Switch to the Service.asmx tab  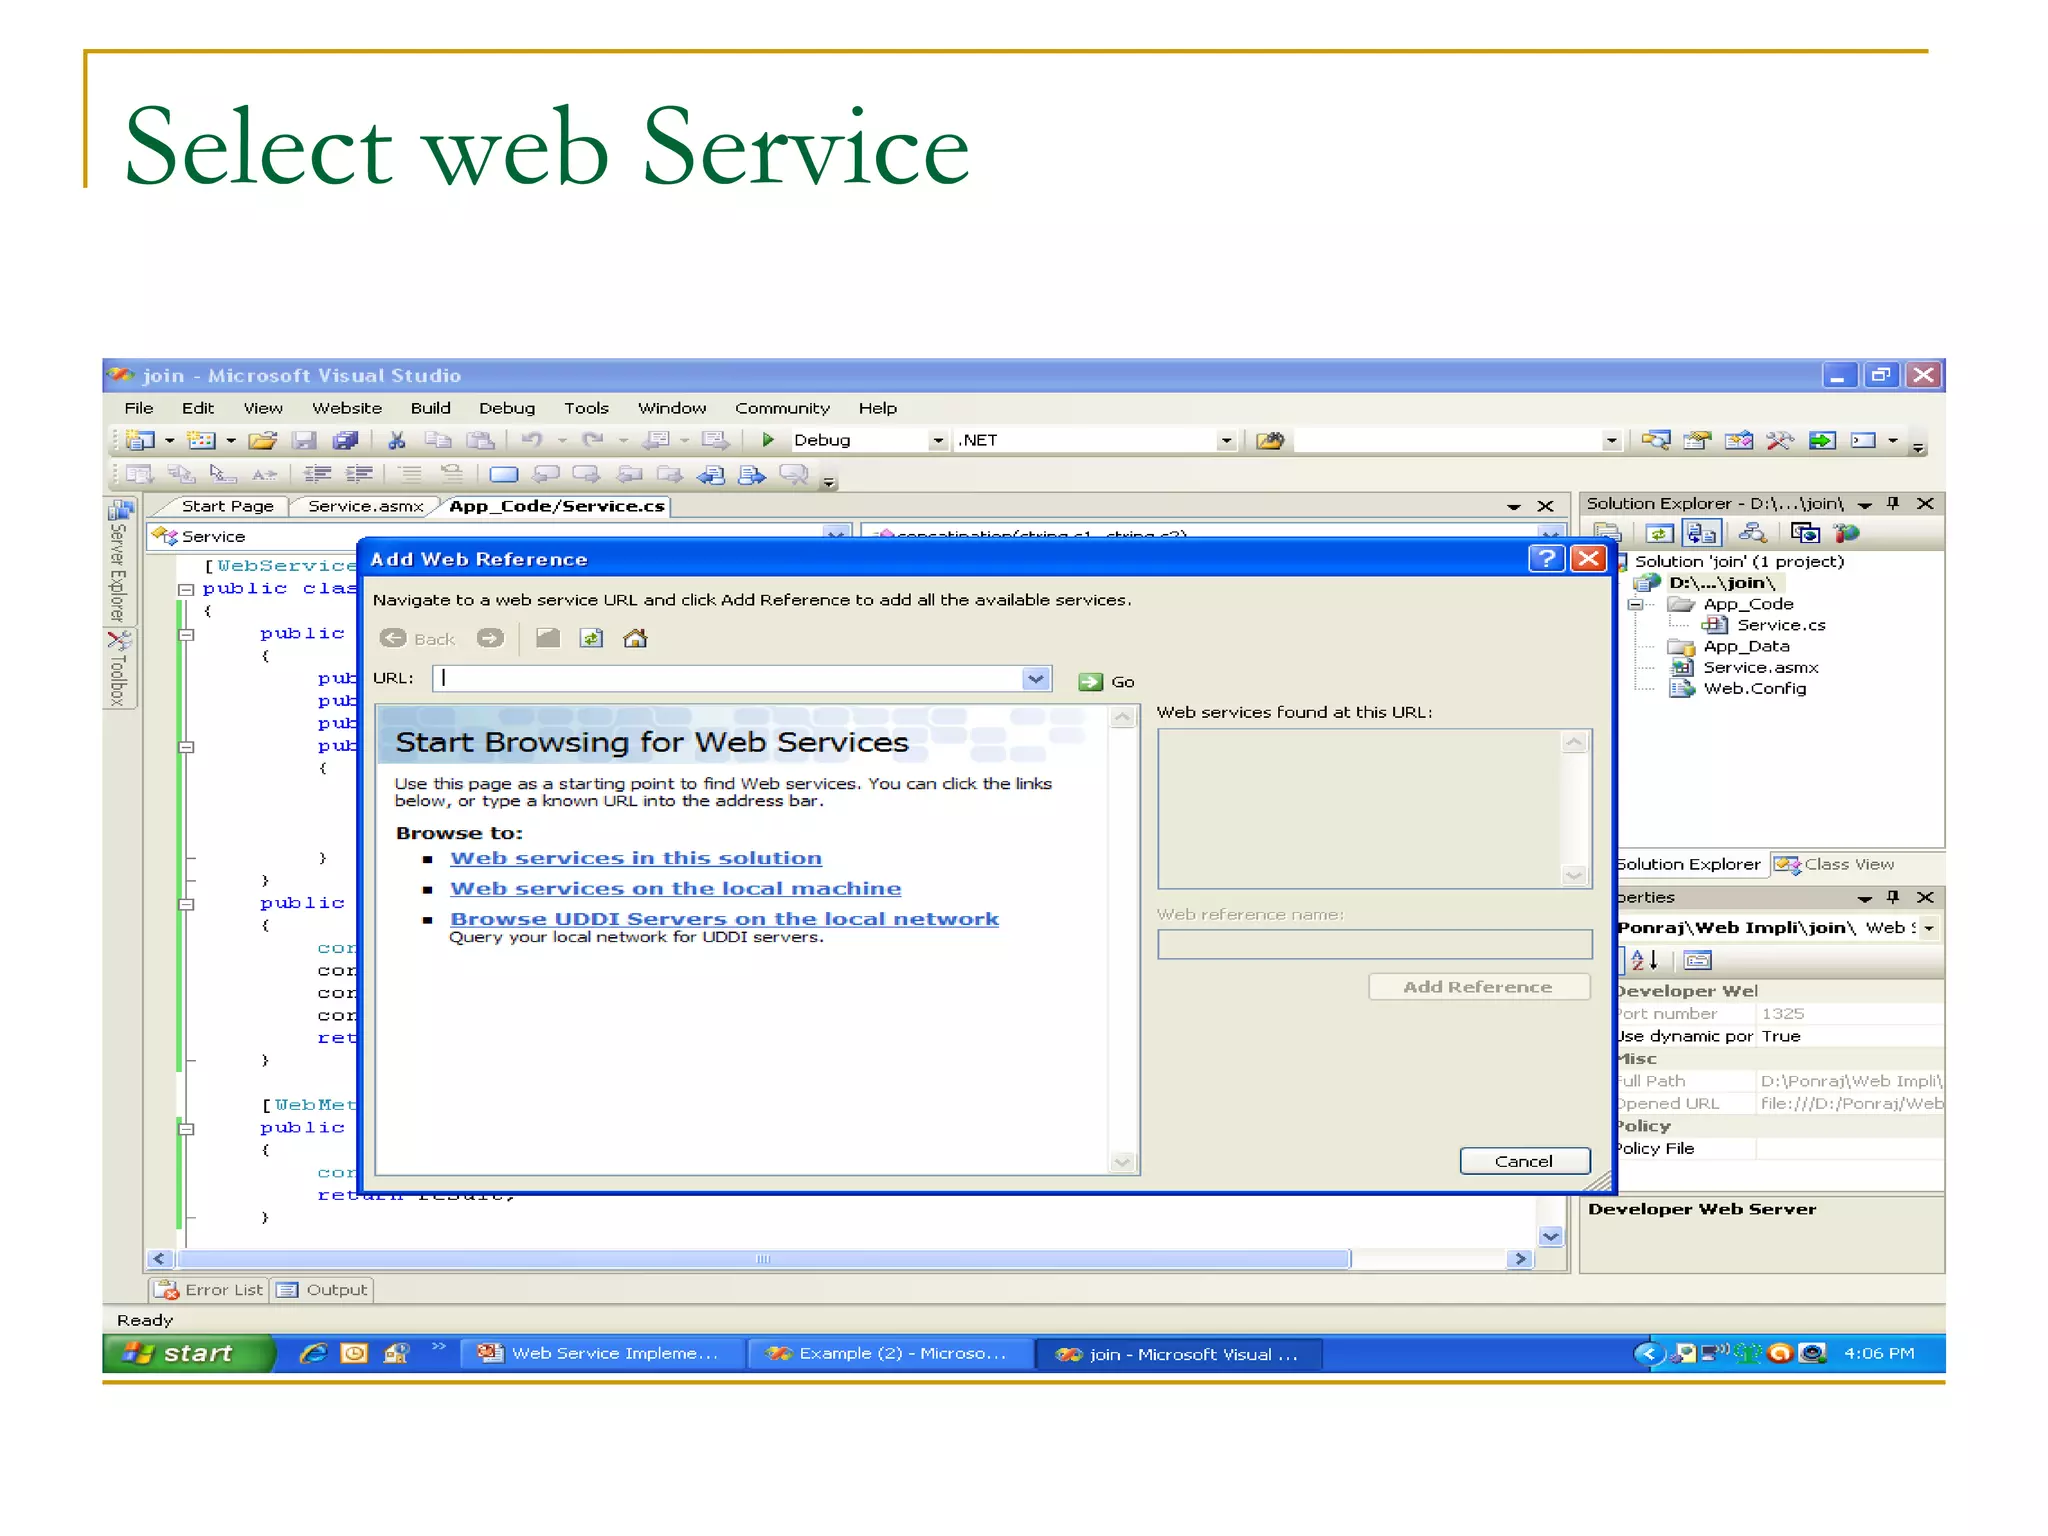(365, 506)
